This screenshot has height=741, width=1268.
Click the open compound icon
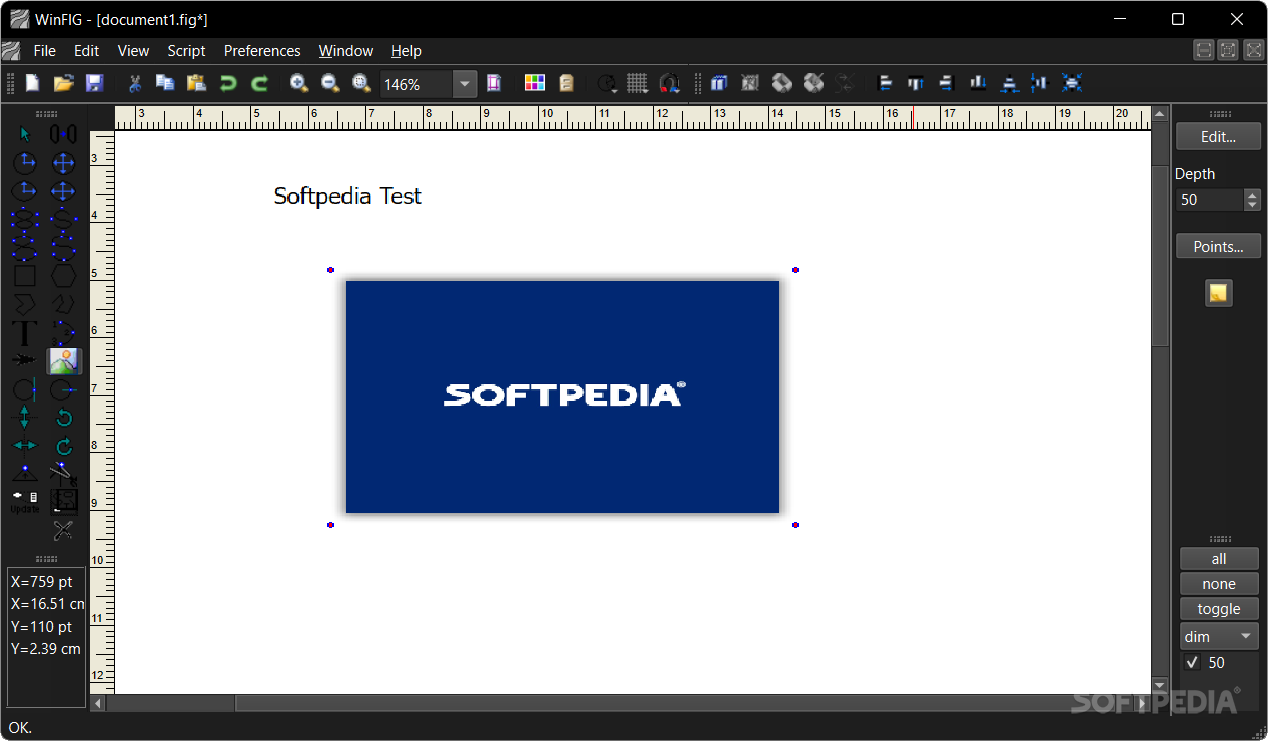(782, 84)
